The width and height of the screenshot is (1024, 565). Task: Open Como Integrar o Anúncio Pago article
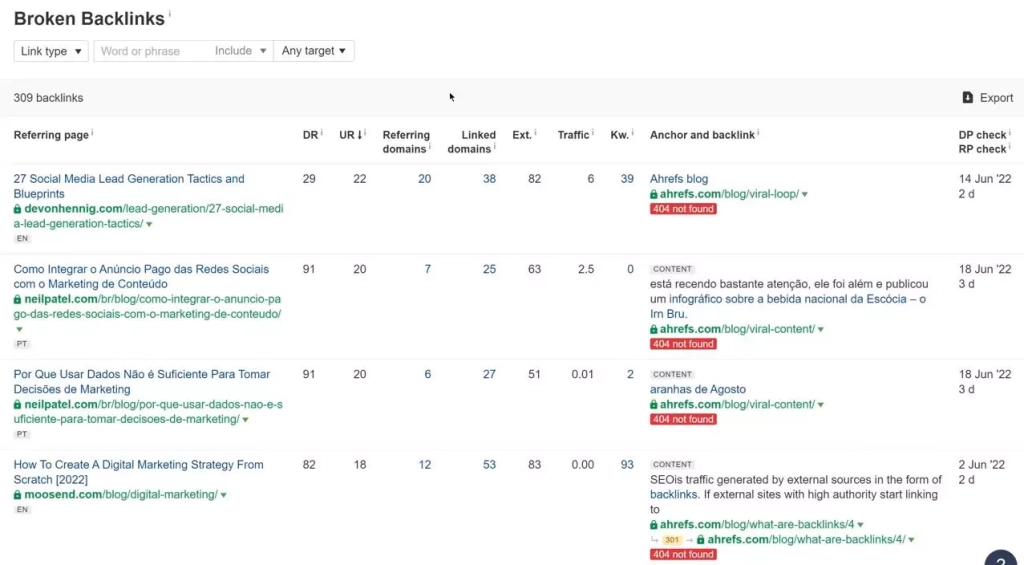coord(141,276)
